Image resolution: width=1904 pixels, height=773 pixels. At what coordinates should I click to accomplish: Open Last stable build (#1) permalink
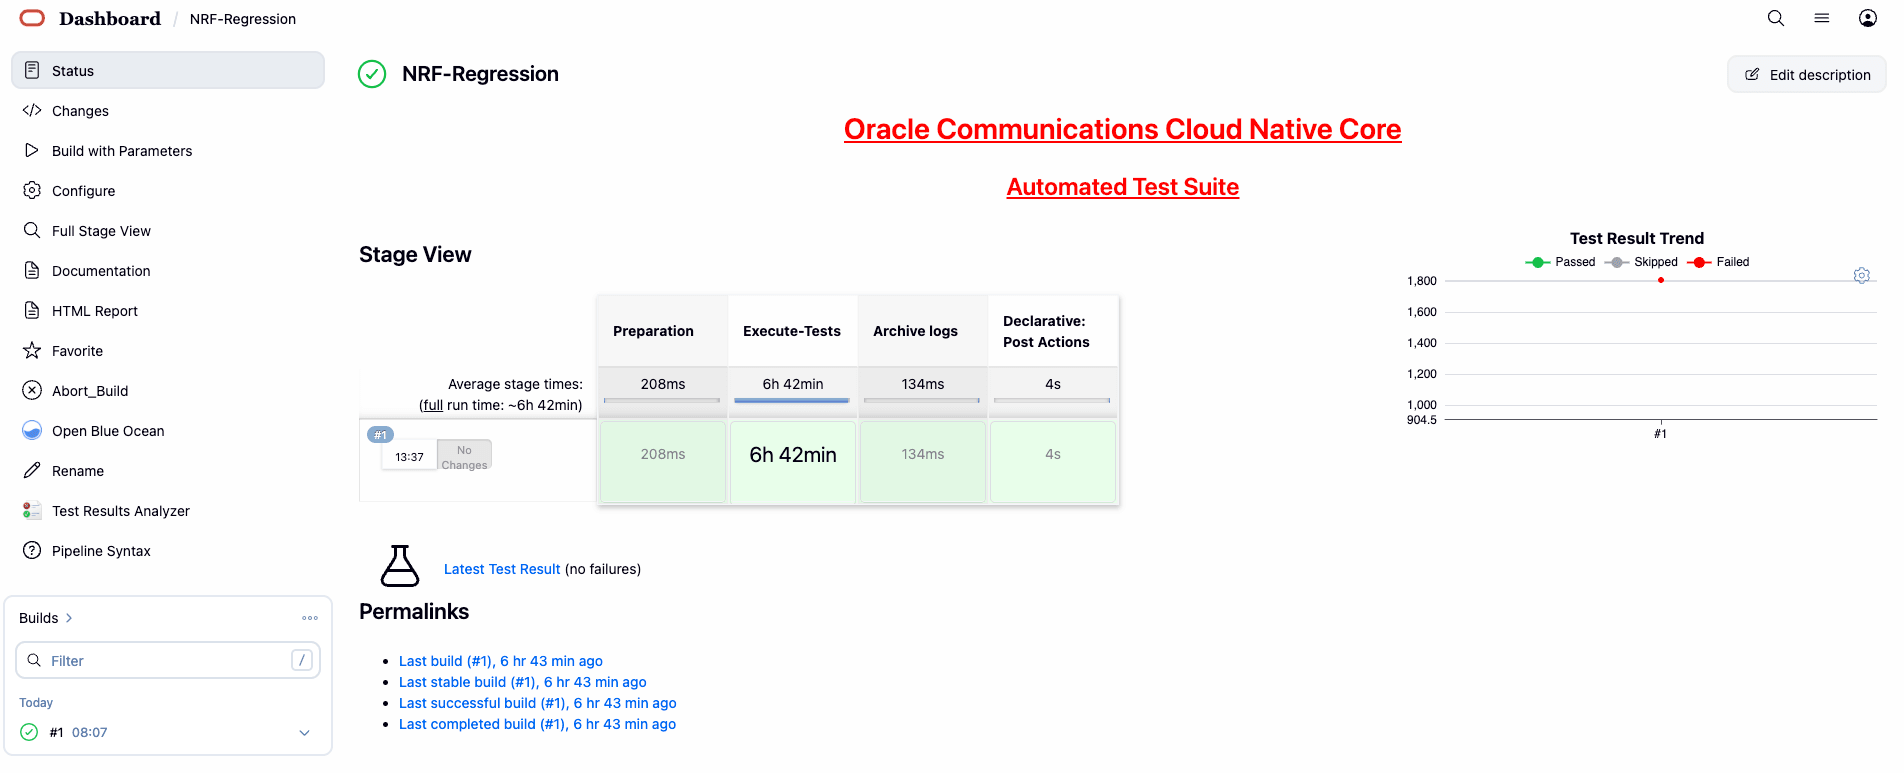[x=523, y=682]
